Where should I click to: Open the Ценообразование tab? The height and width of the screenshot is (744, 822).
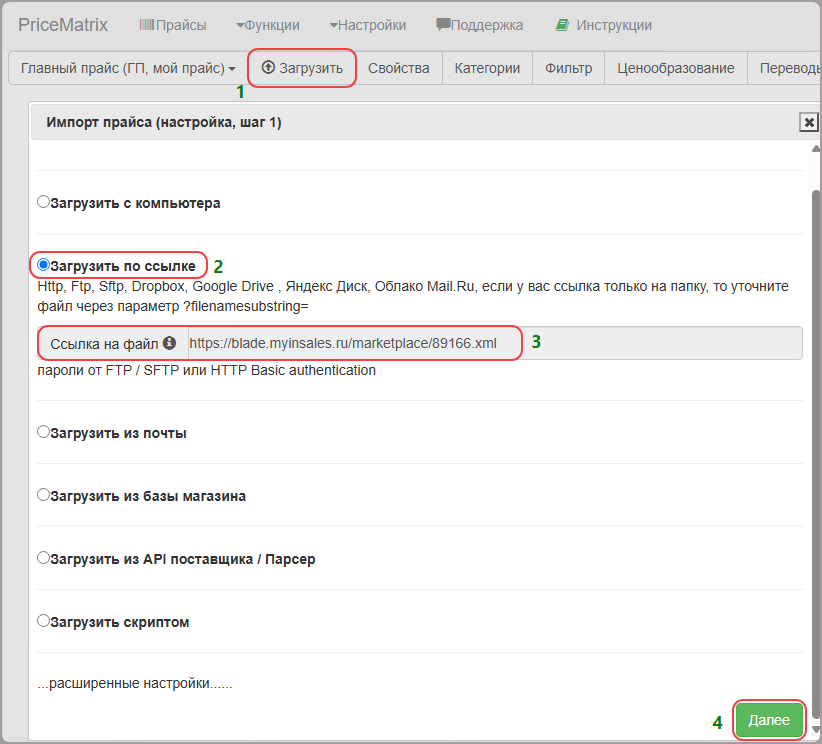[676, 68]
